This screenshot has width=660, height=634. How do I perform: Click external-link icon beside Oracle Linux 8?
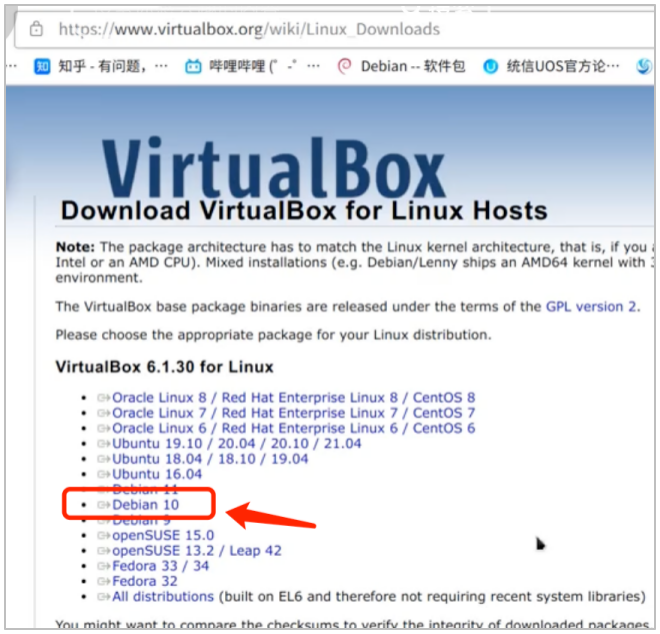104,397
